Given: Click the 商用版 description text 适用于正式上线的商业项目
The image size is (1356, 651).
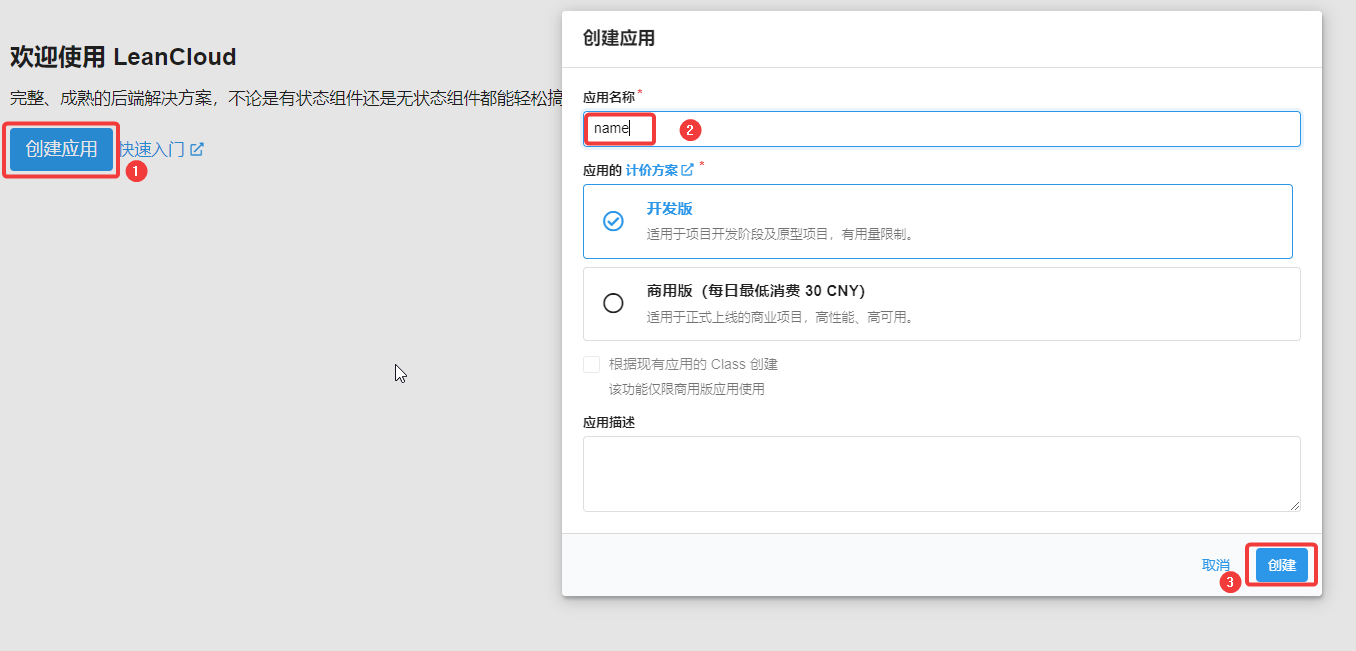Looking at the screenshot, I should [780, 318].
